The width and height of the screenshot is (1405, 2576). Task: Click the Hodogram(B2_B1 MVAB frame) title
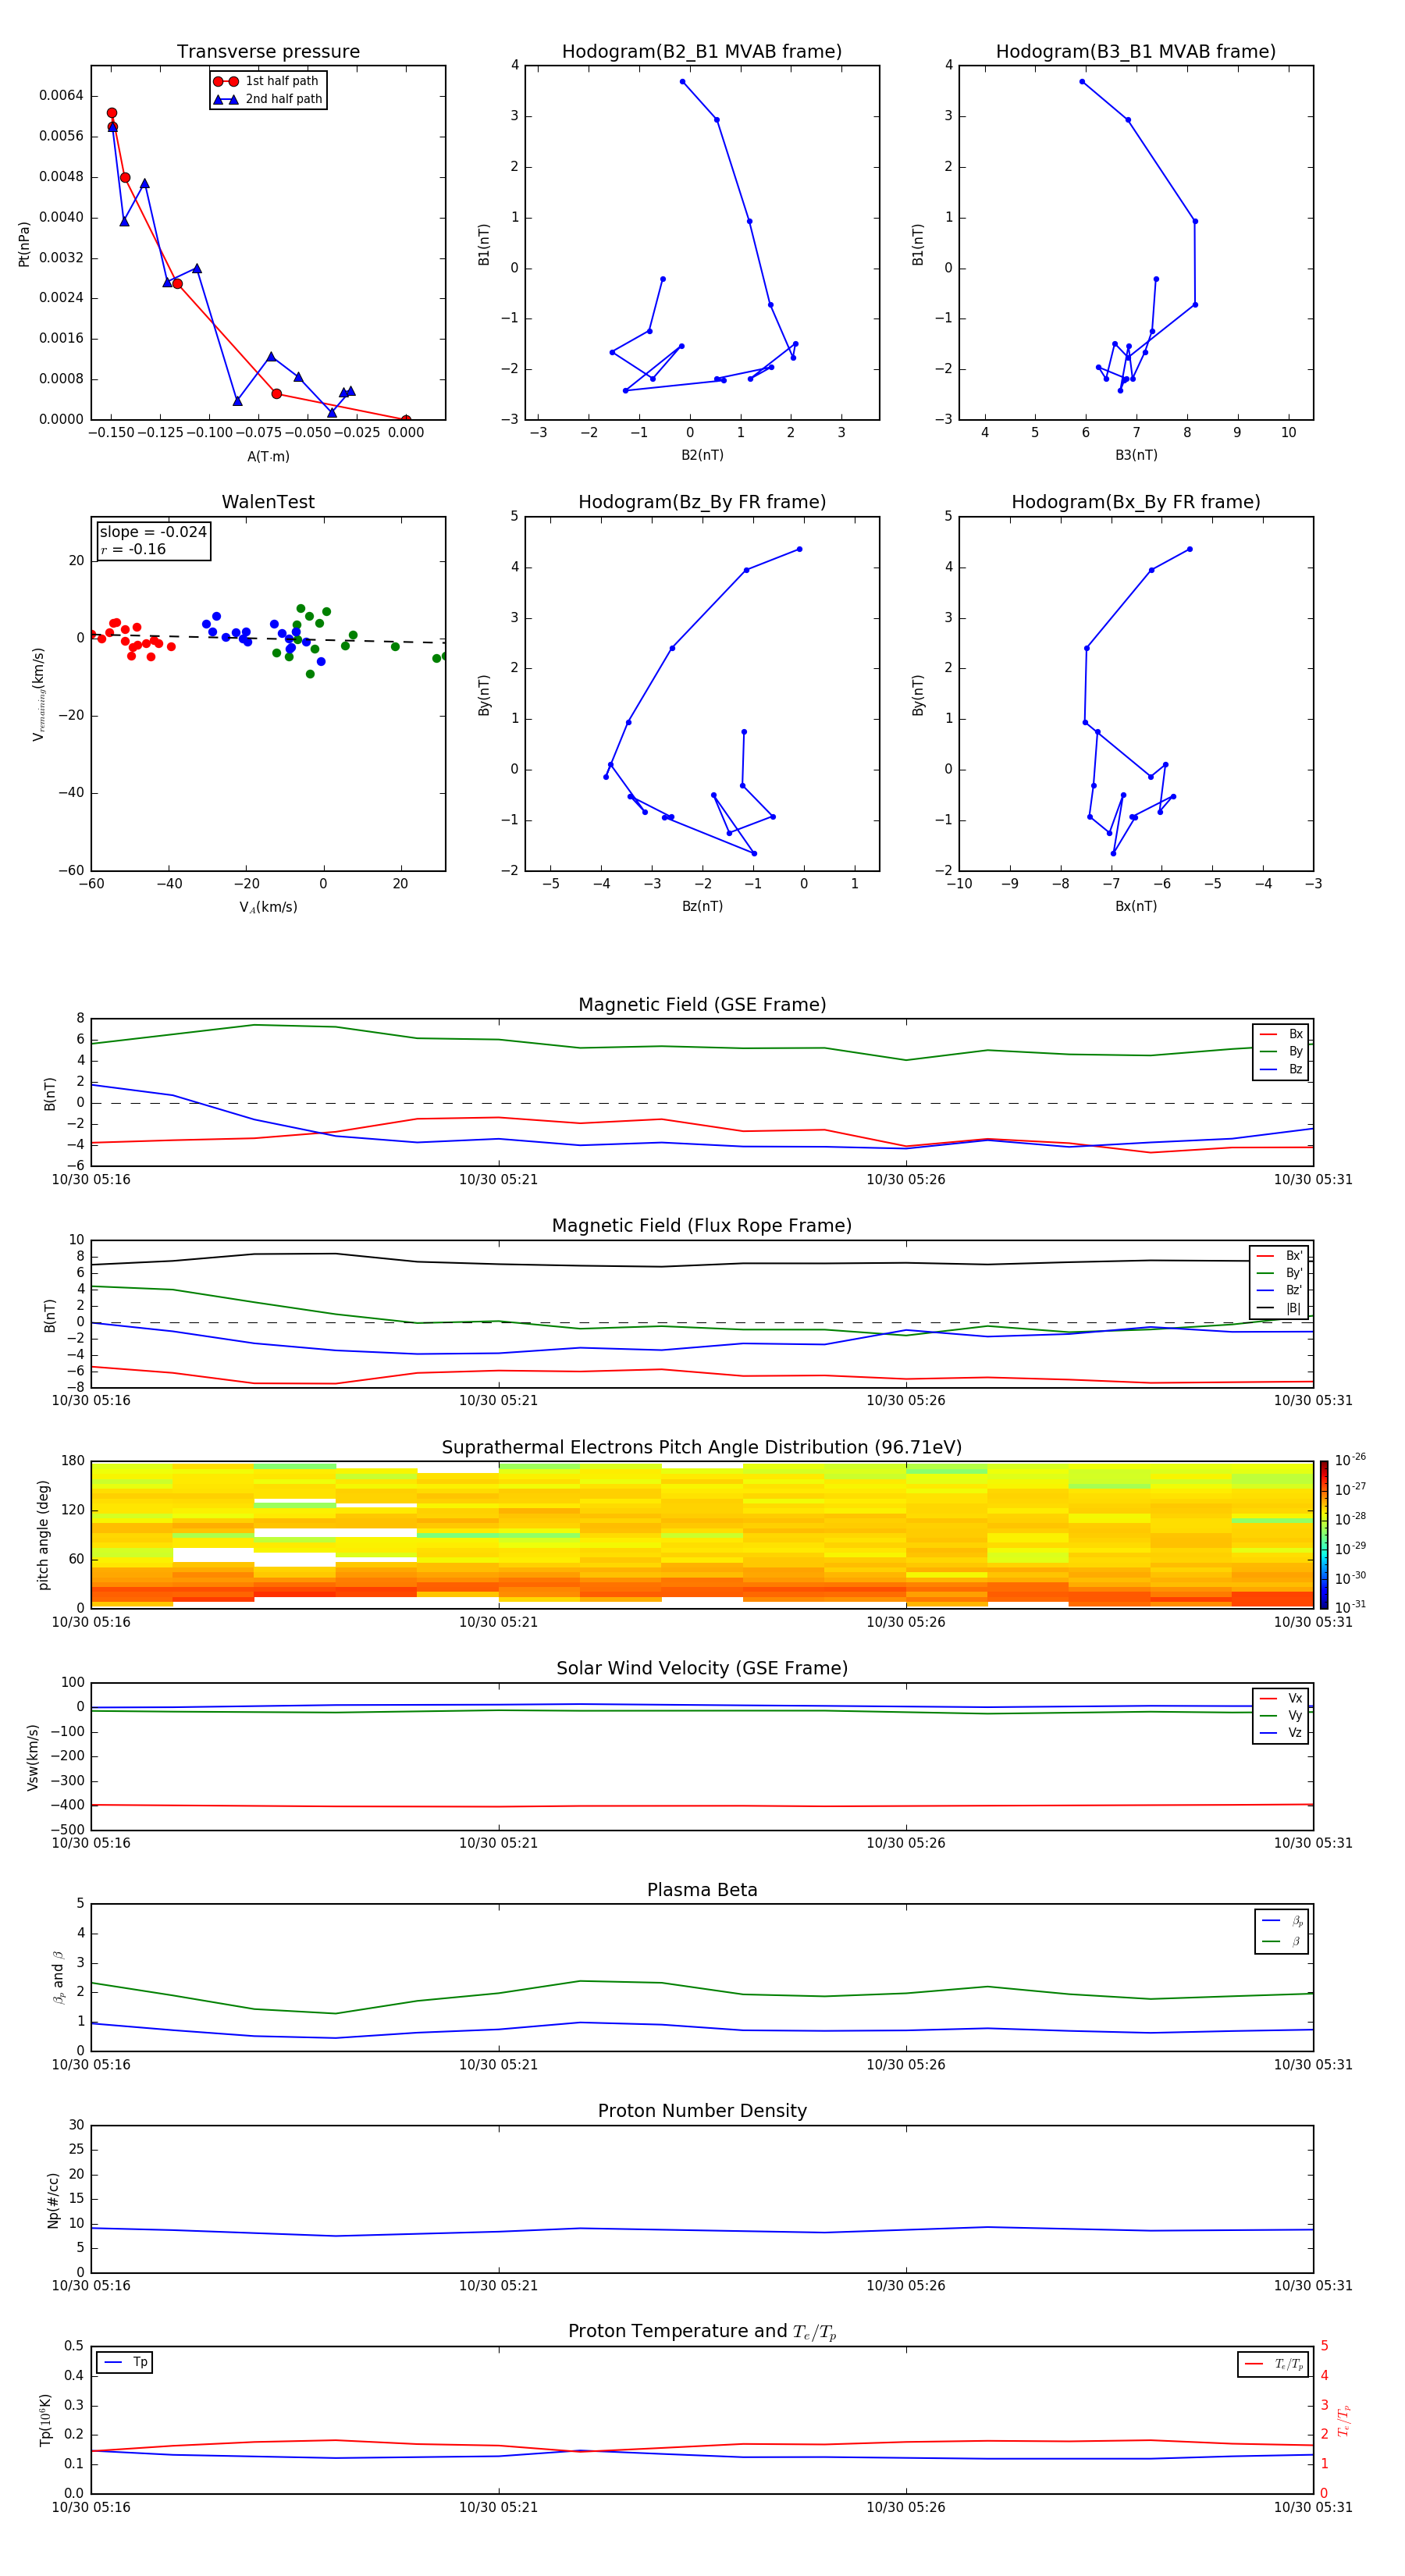click(x=702, y=52)
